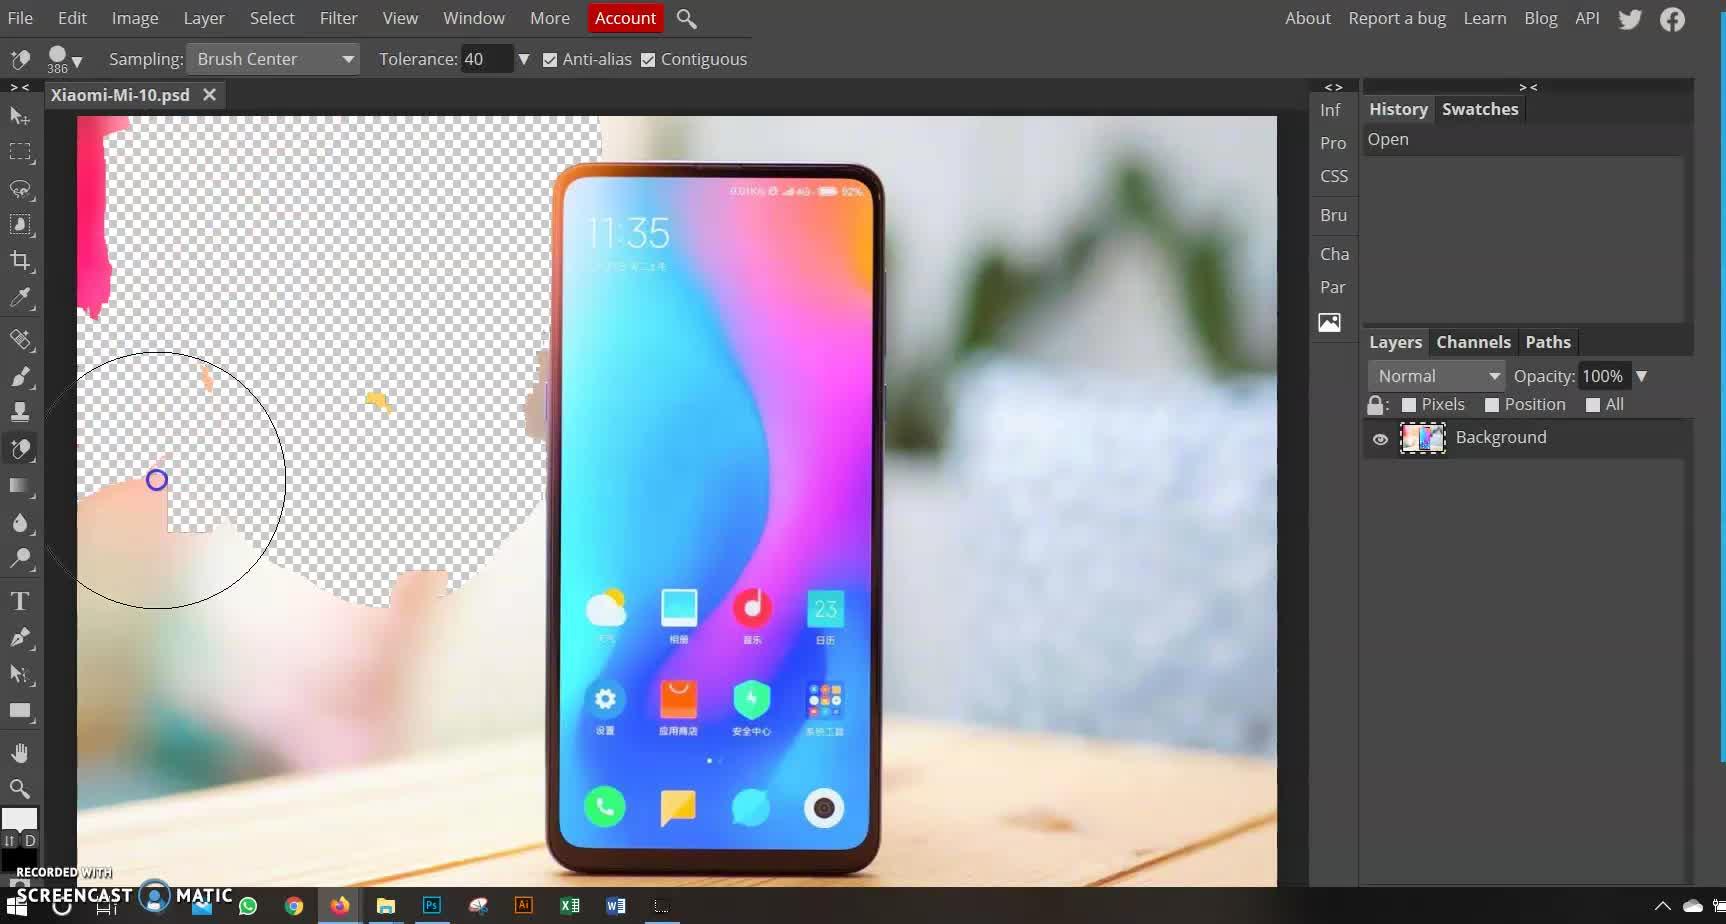This screenshot has width=1726, height=924.
Task: Open the CSS side panel
Action: pos(1334,176)
